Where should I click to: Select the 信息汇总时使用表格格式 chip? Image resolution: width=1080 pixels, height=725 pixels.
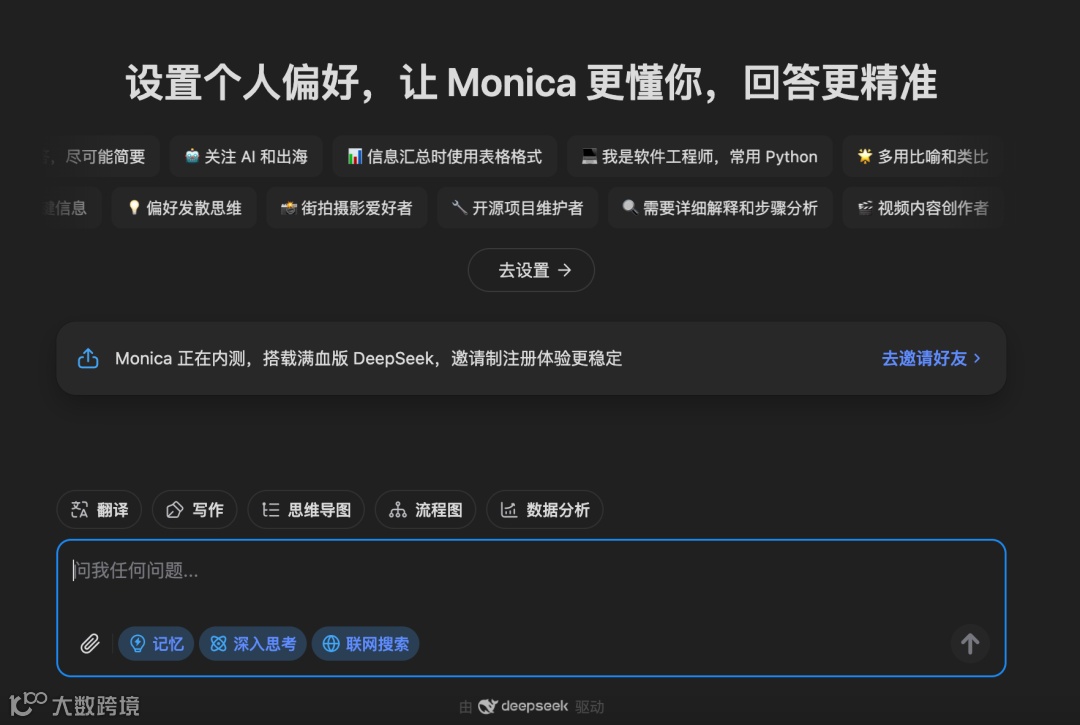[x=444, y=157]
